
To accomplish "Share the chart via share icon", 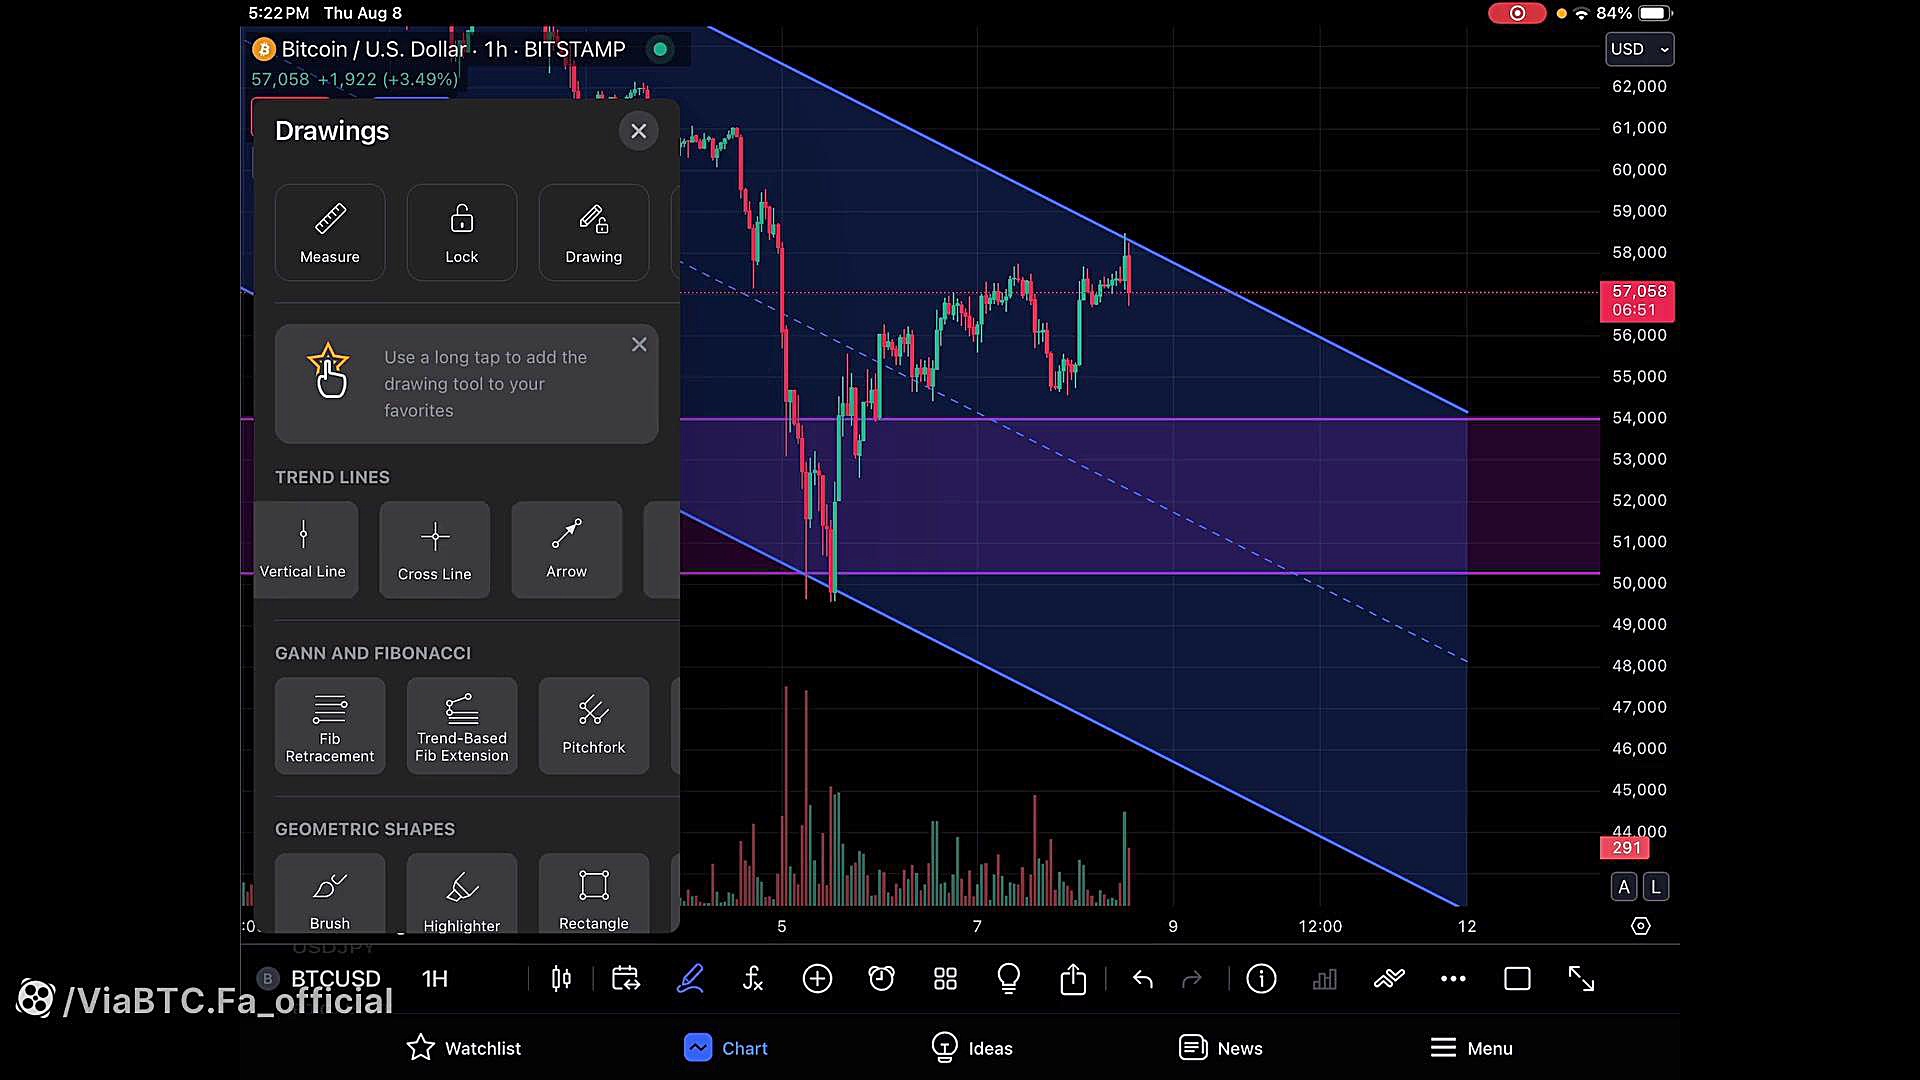I will pyautogui.click(x=1073, y=979).
